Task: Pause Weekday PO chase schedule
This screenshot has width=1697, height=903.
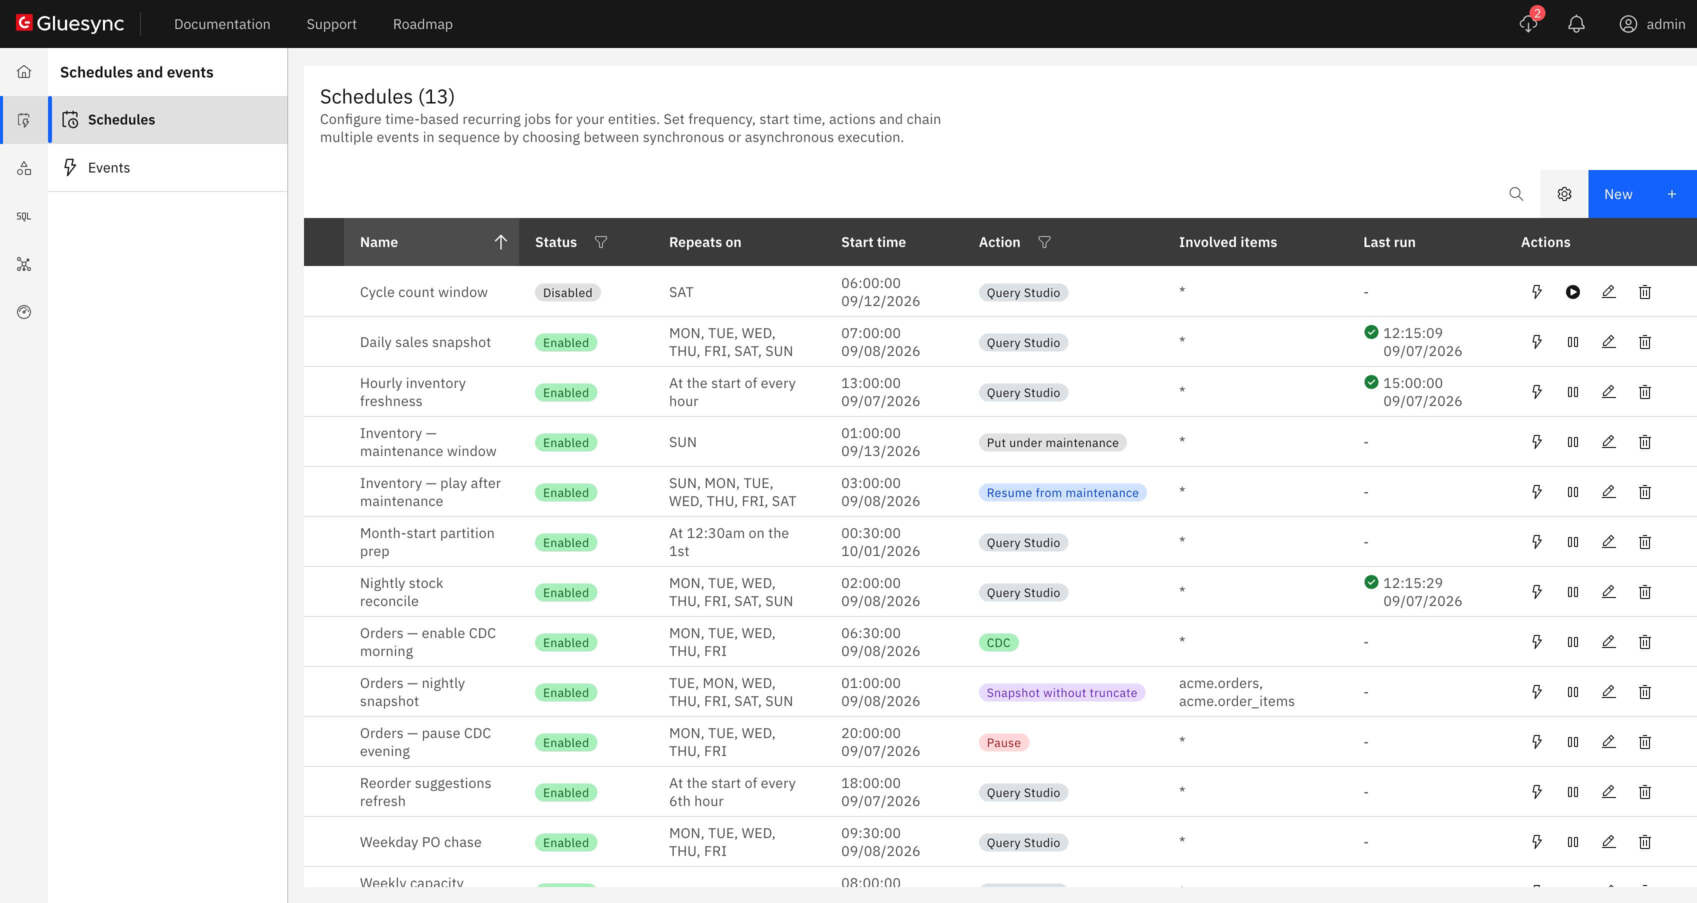Action: click(1573, 842)
